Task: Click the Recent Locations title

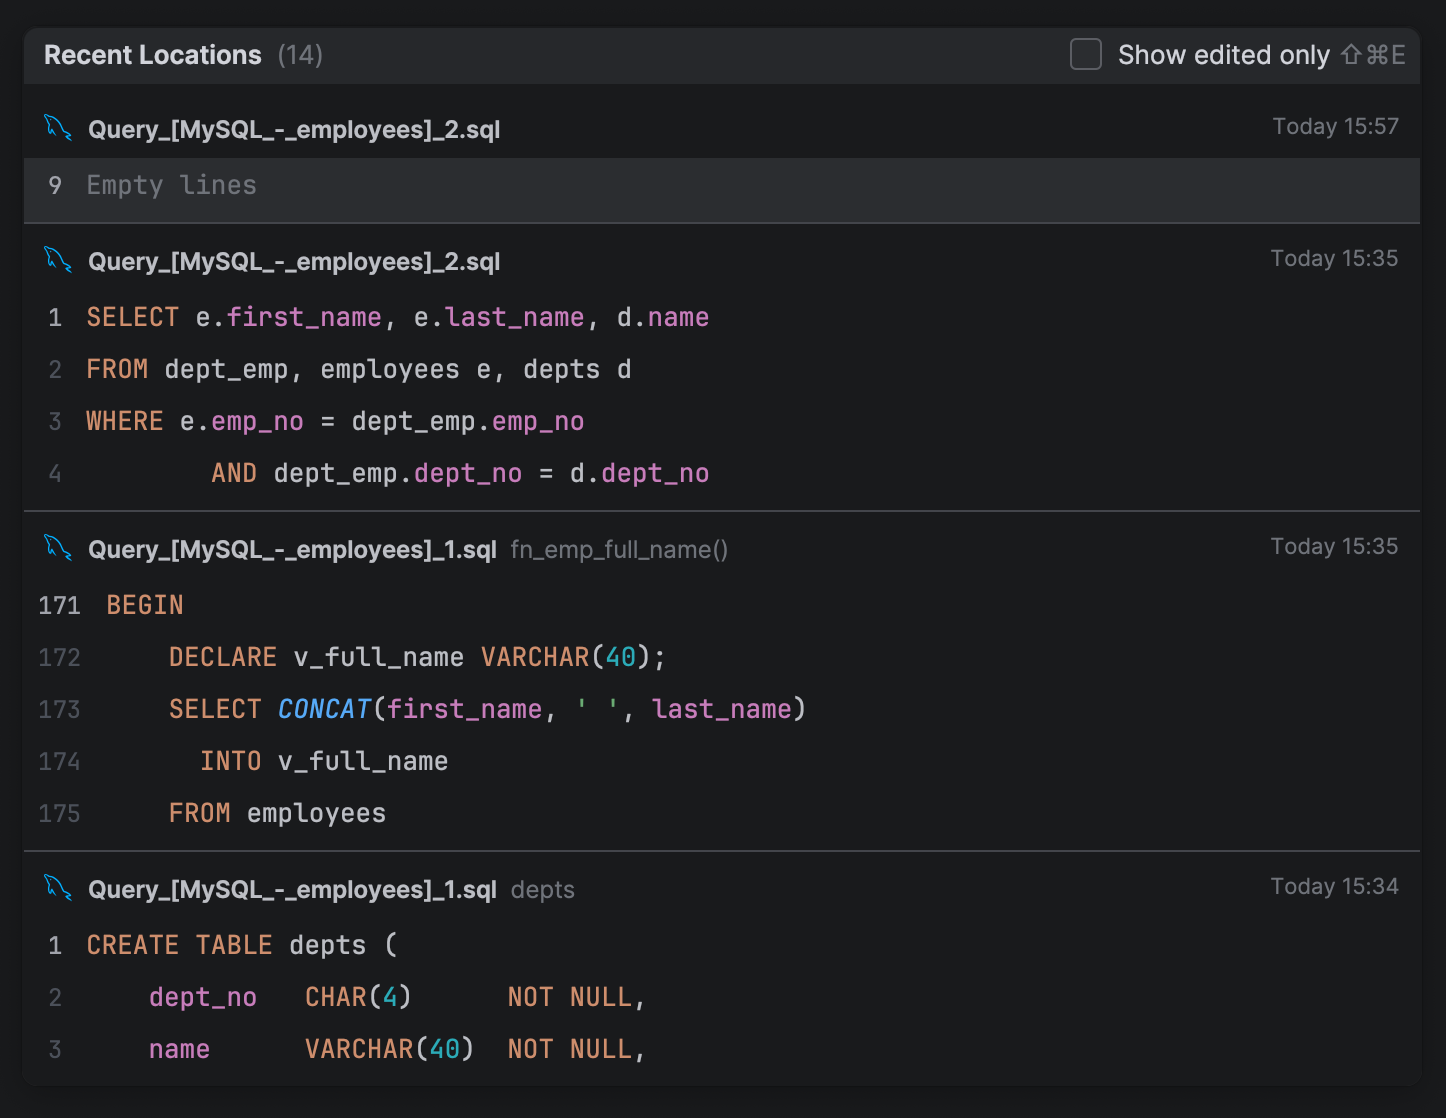Action: 152,55
